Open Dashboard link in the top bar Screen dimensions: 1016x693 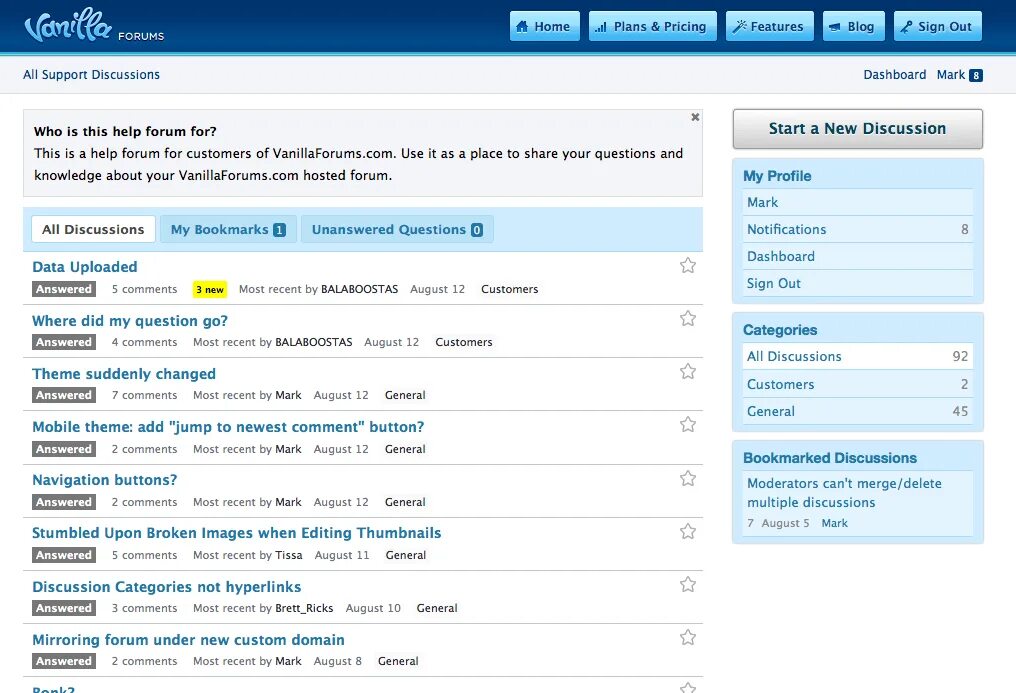coord(894,74)
